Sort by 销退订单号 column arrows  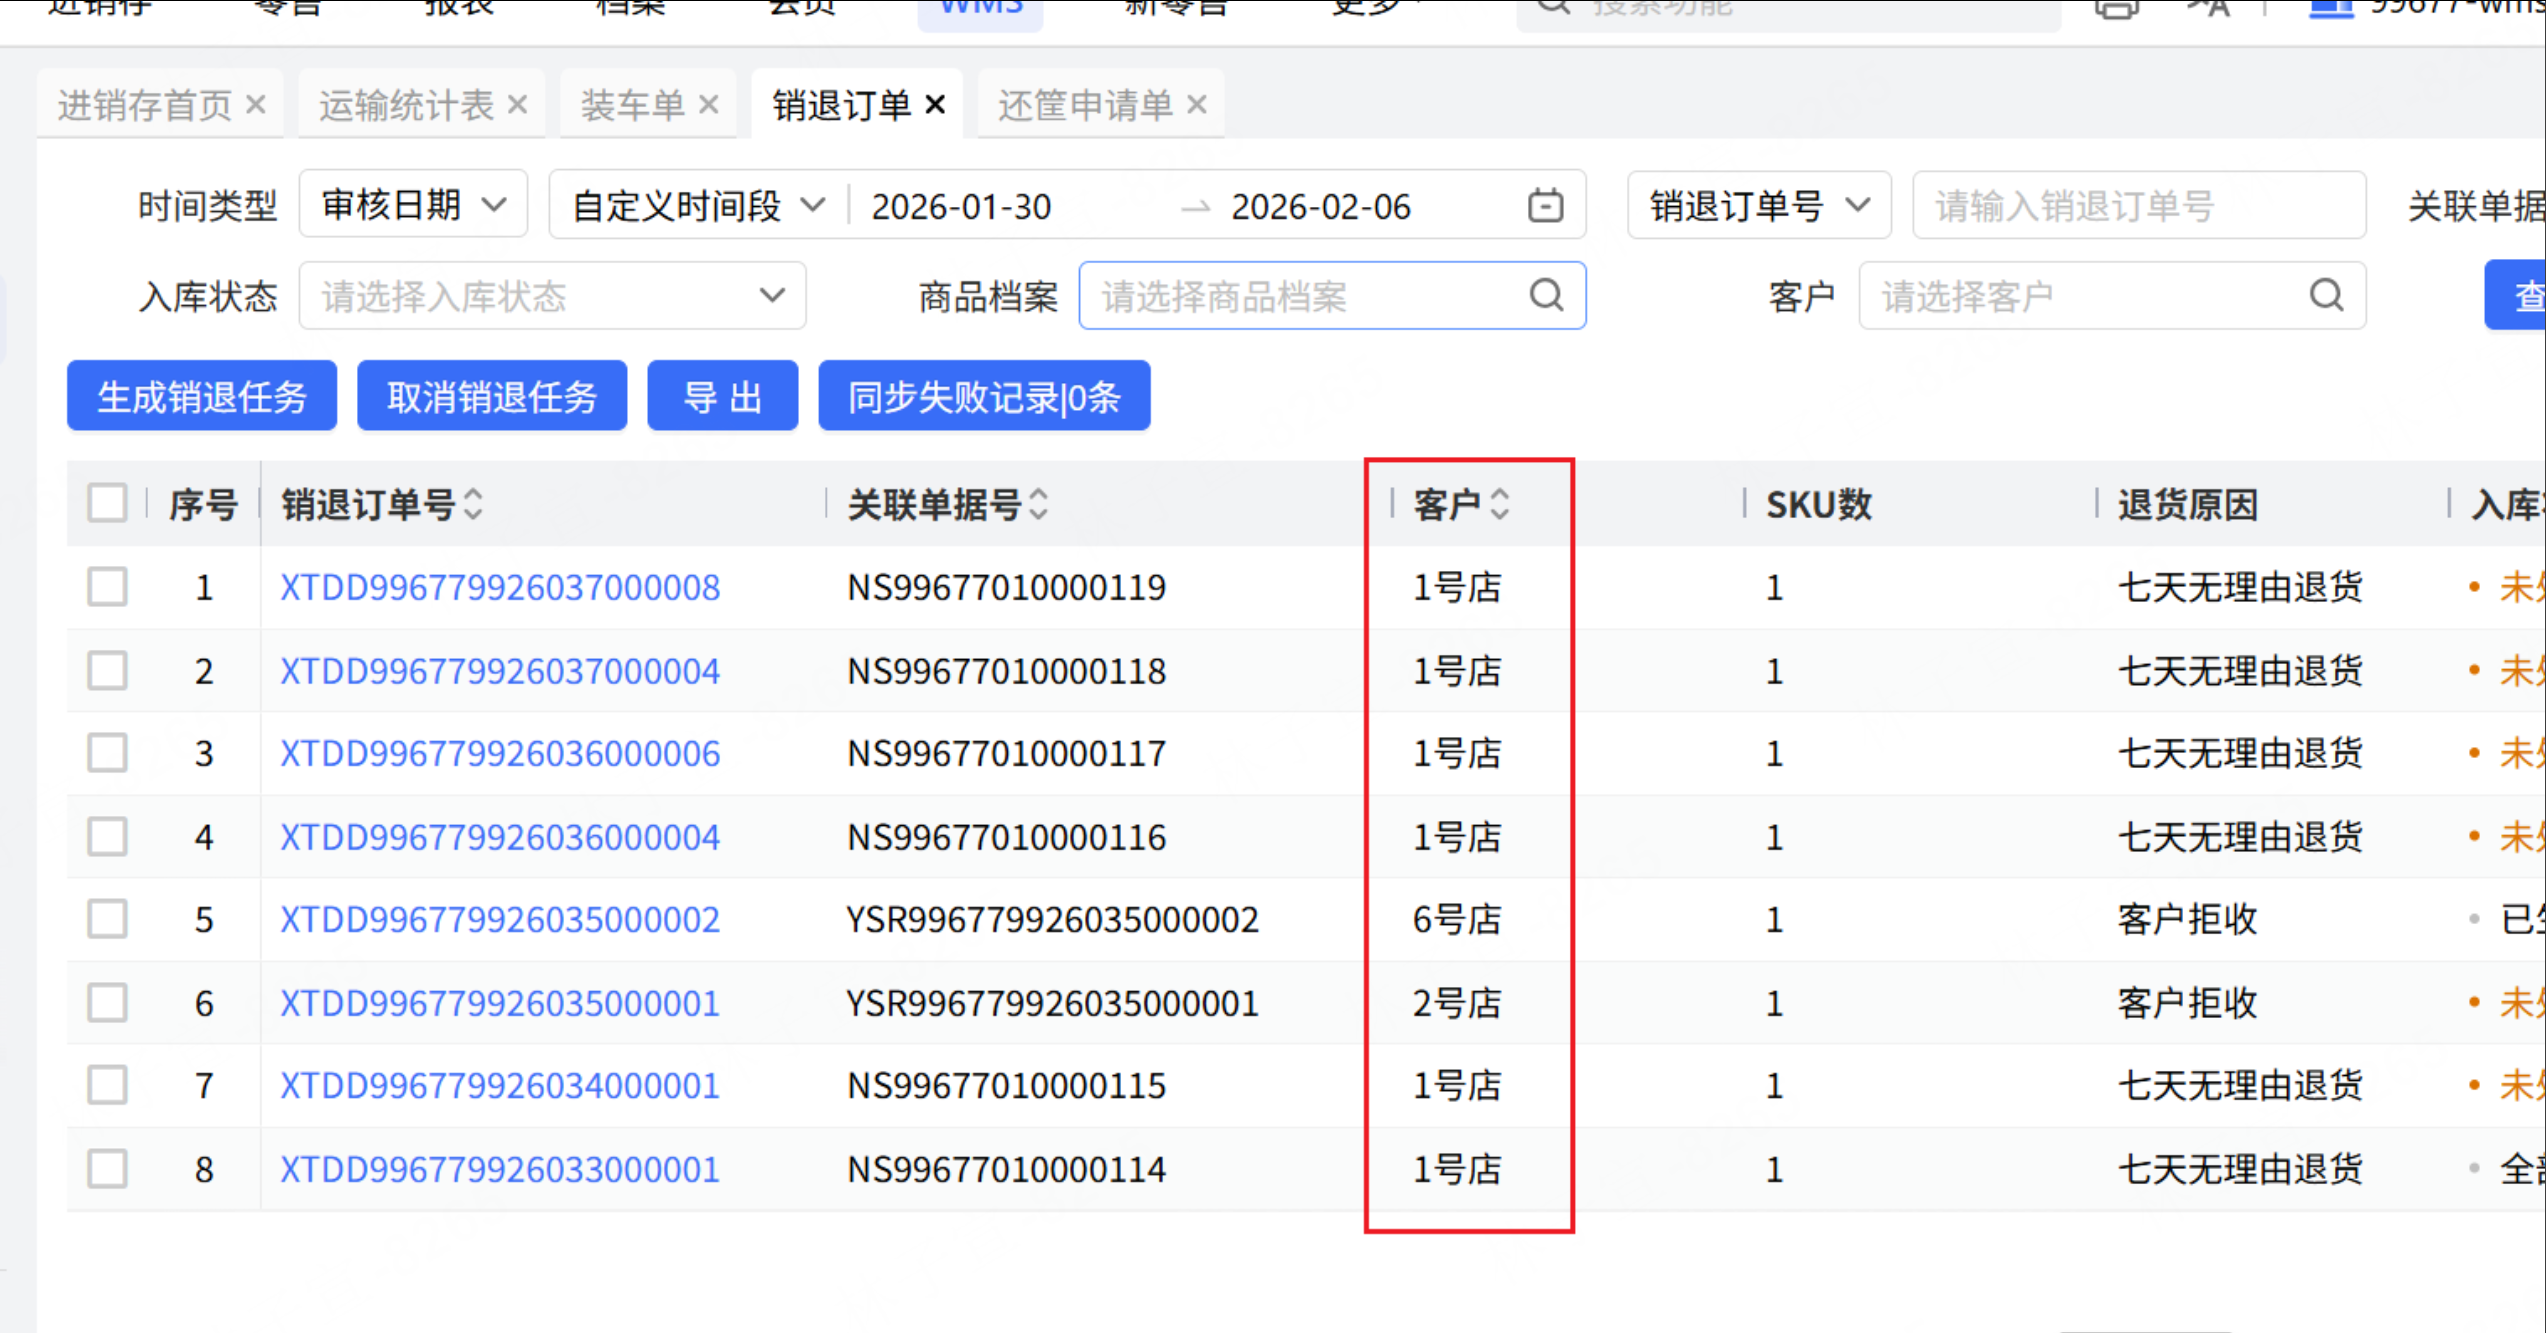tap(474, 504)
